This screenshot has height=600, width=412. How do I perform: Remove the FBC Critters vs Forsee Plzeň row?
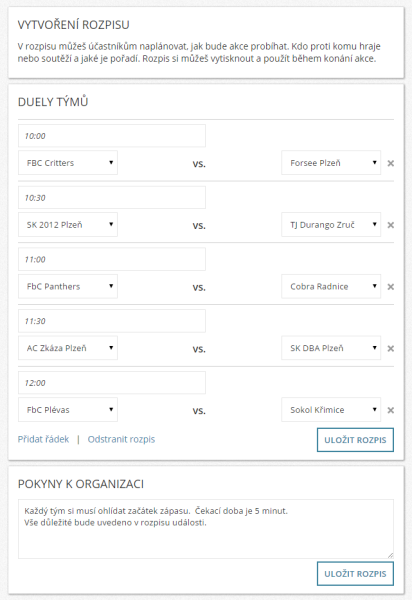click(391, 163)
